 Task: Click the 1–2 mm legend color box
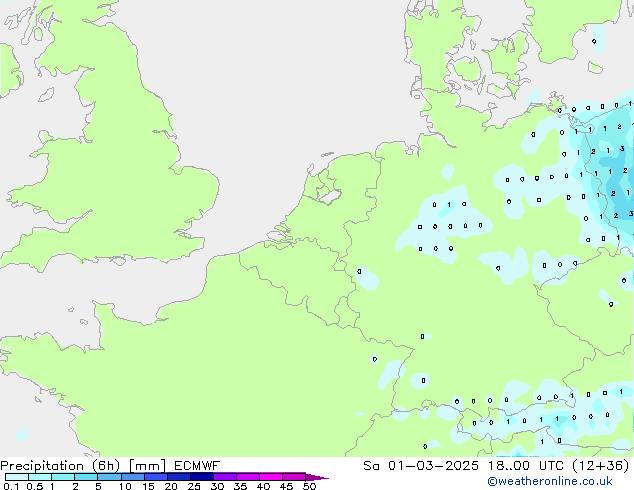coord(63,477)
